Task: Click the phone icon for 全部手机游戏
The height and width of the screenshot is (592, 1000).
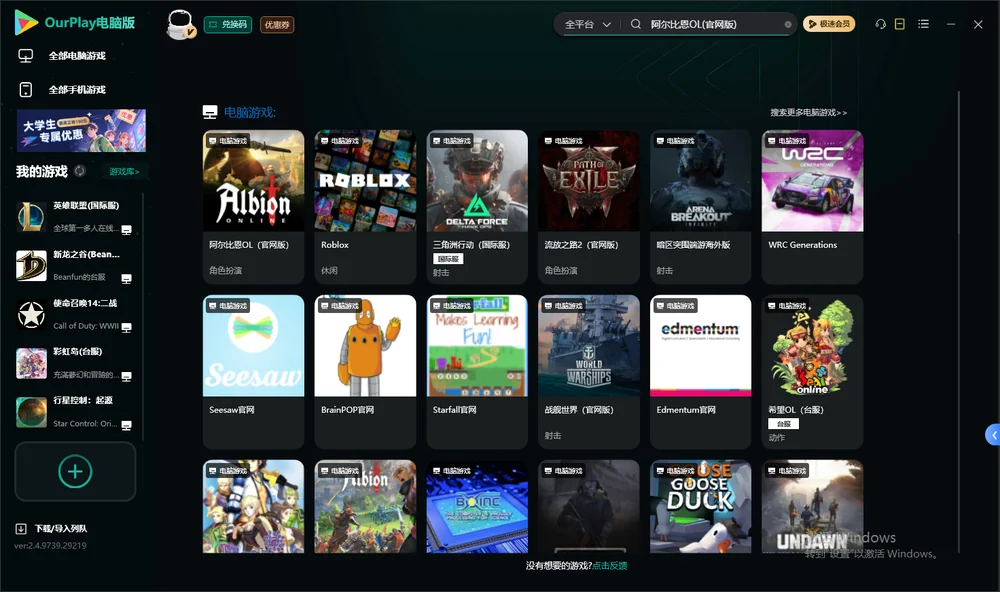Action: 26,89
